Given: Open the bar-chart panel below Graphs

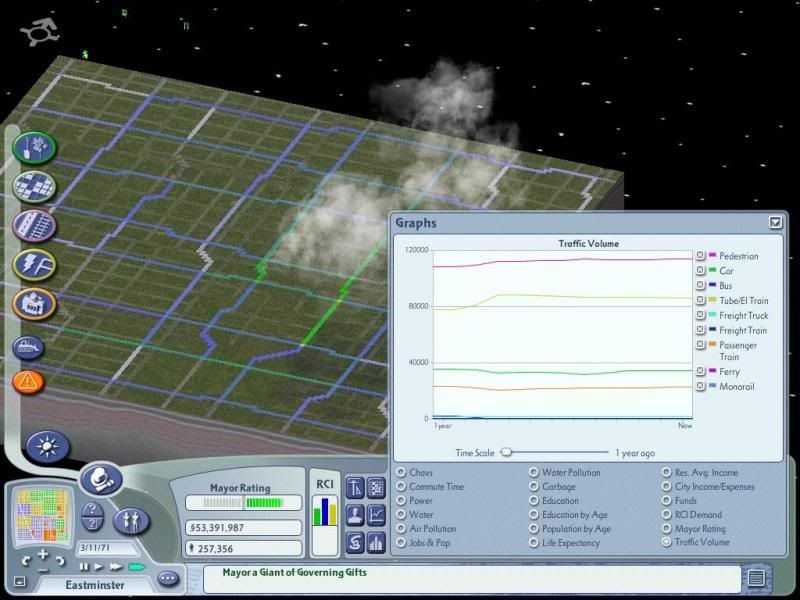Looking at the screenshot, I should [x=376, y=542].
